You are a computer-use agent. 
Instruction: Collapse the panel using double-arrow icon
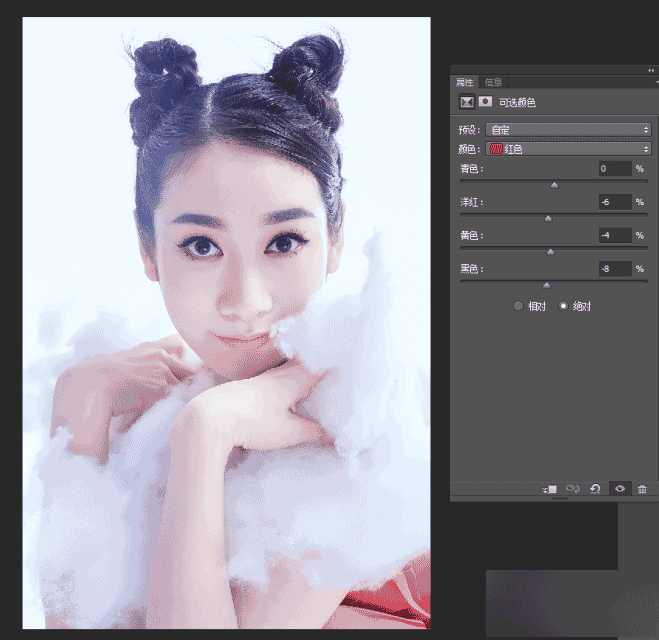[x=651, y=70]
